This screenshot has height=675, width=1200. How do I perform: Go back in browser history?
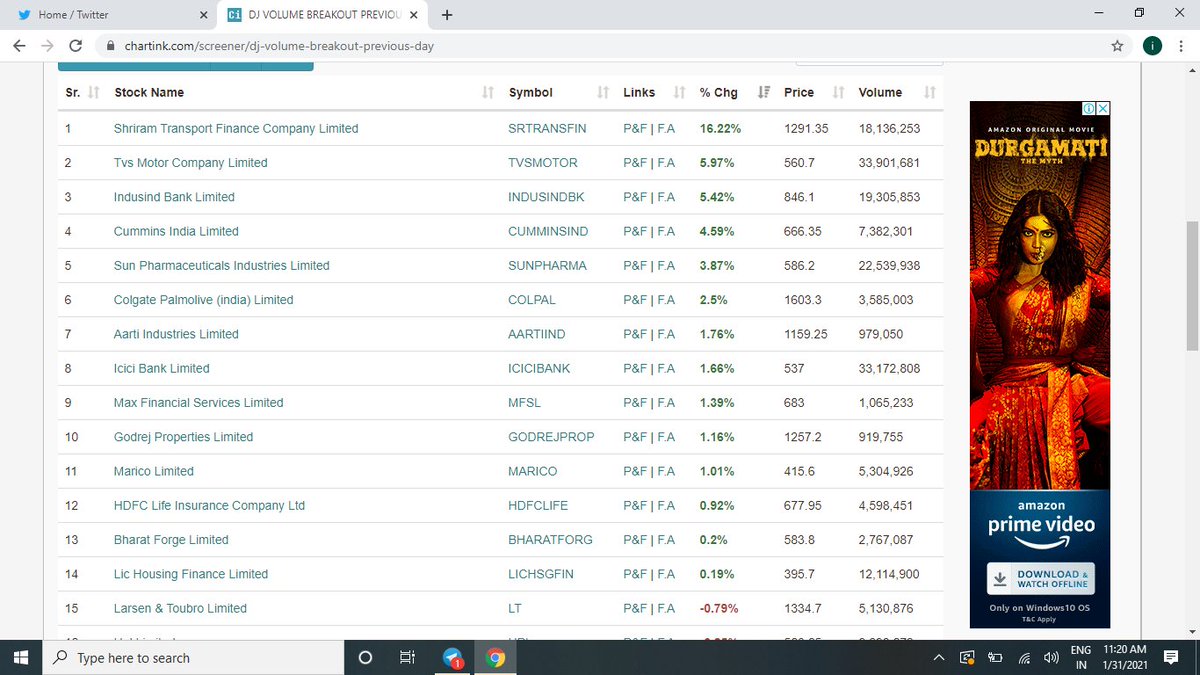click(x=20, y=45)
